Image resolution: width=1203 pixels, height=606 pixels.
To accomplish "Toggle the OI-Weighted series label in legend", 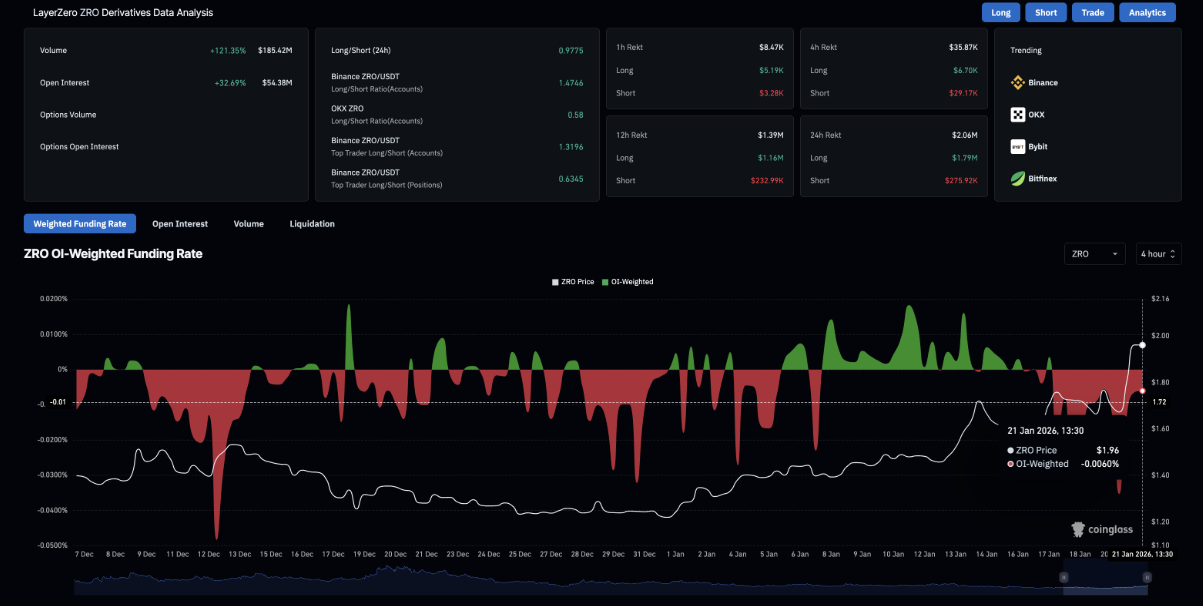I will (632, 282).
